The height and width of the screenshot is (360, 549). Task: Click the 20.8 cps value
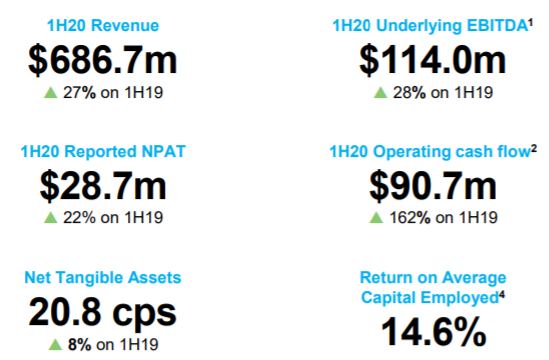(x=103, y=312)
